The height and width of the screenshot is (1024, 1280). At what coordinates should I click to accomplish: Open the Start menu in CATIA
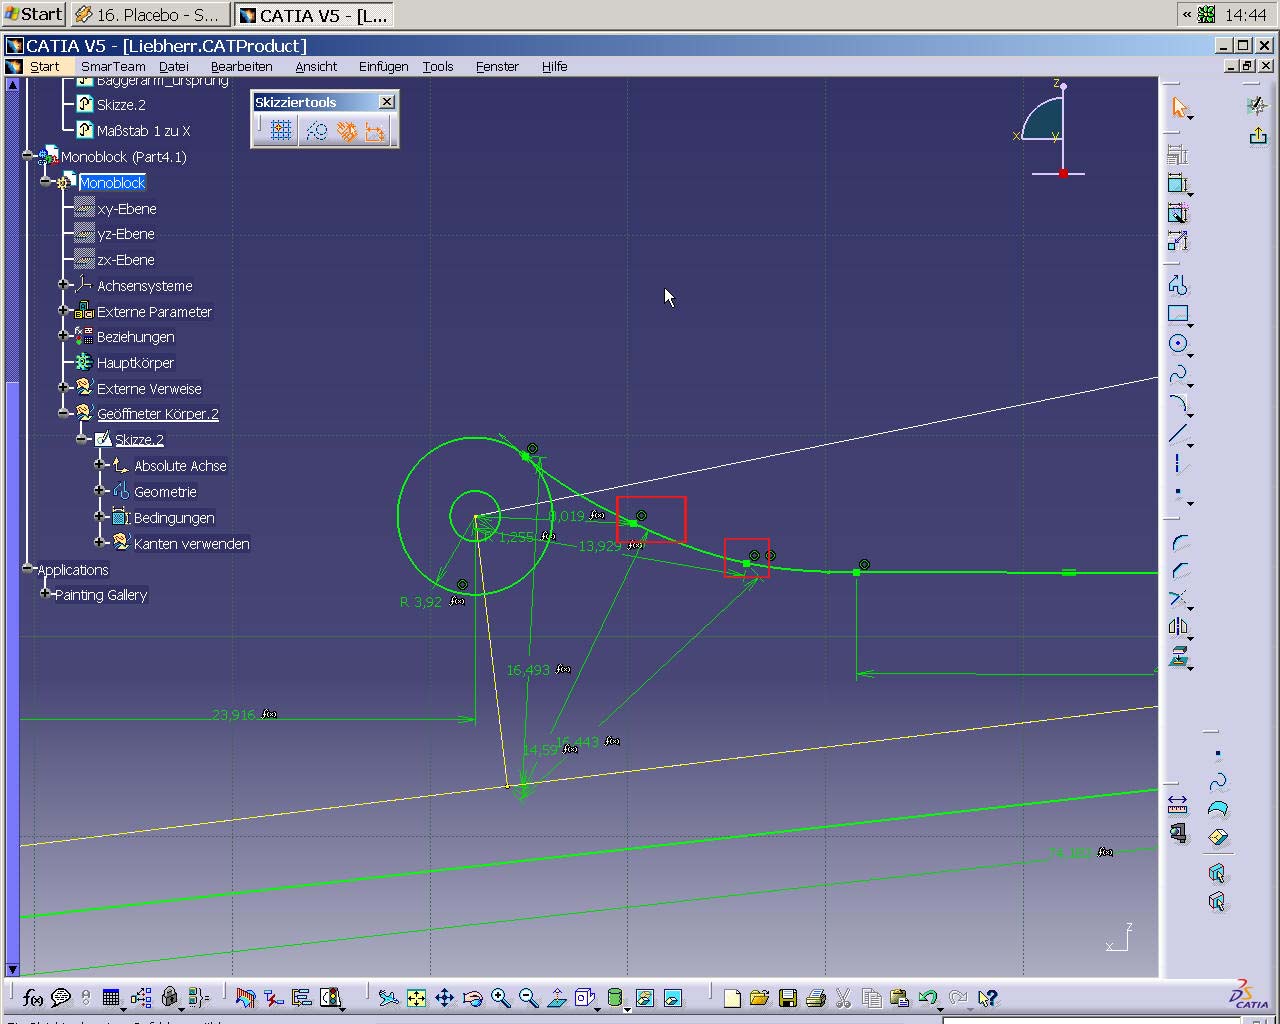pos(44,66)
